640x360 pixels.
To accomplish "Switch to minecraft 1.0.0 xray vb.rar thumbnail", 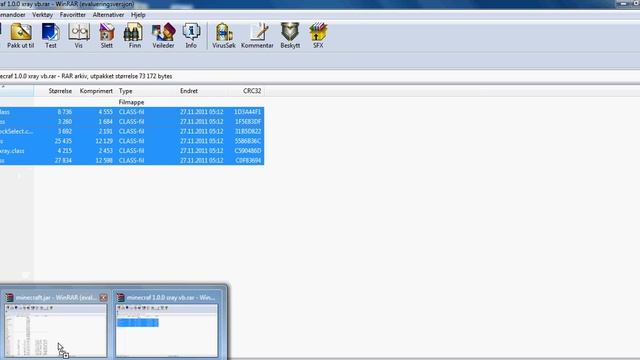I will [167, 331].
